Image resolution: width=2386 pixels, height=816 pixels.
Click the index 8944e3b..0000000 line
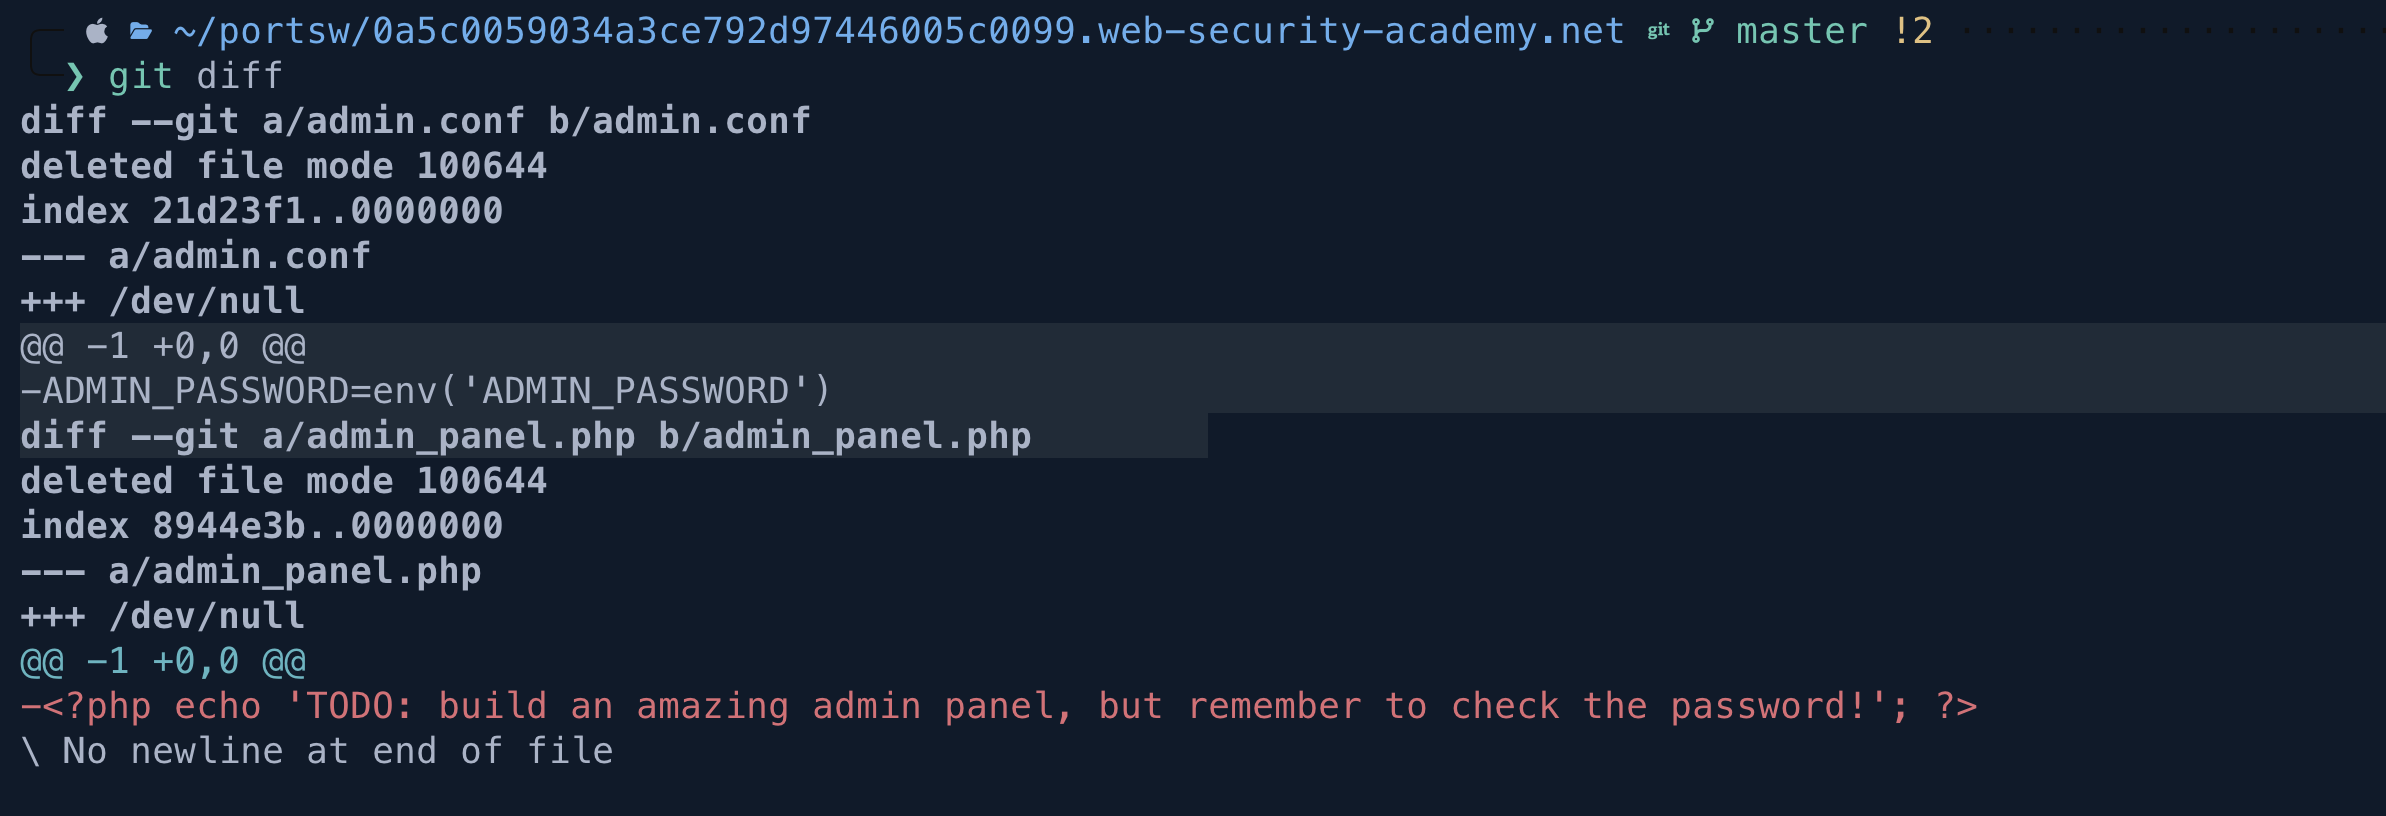tap(262, 526)
